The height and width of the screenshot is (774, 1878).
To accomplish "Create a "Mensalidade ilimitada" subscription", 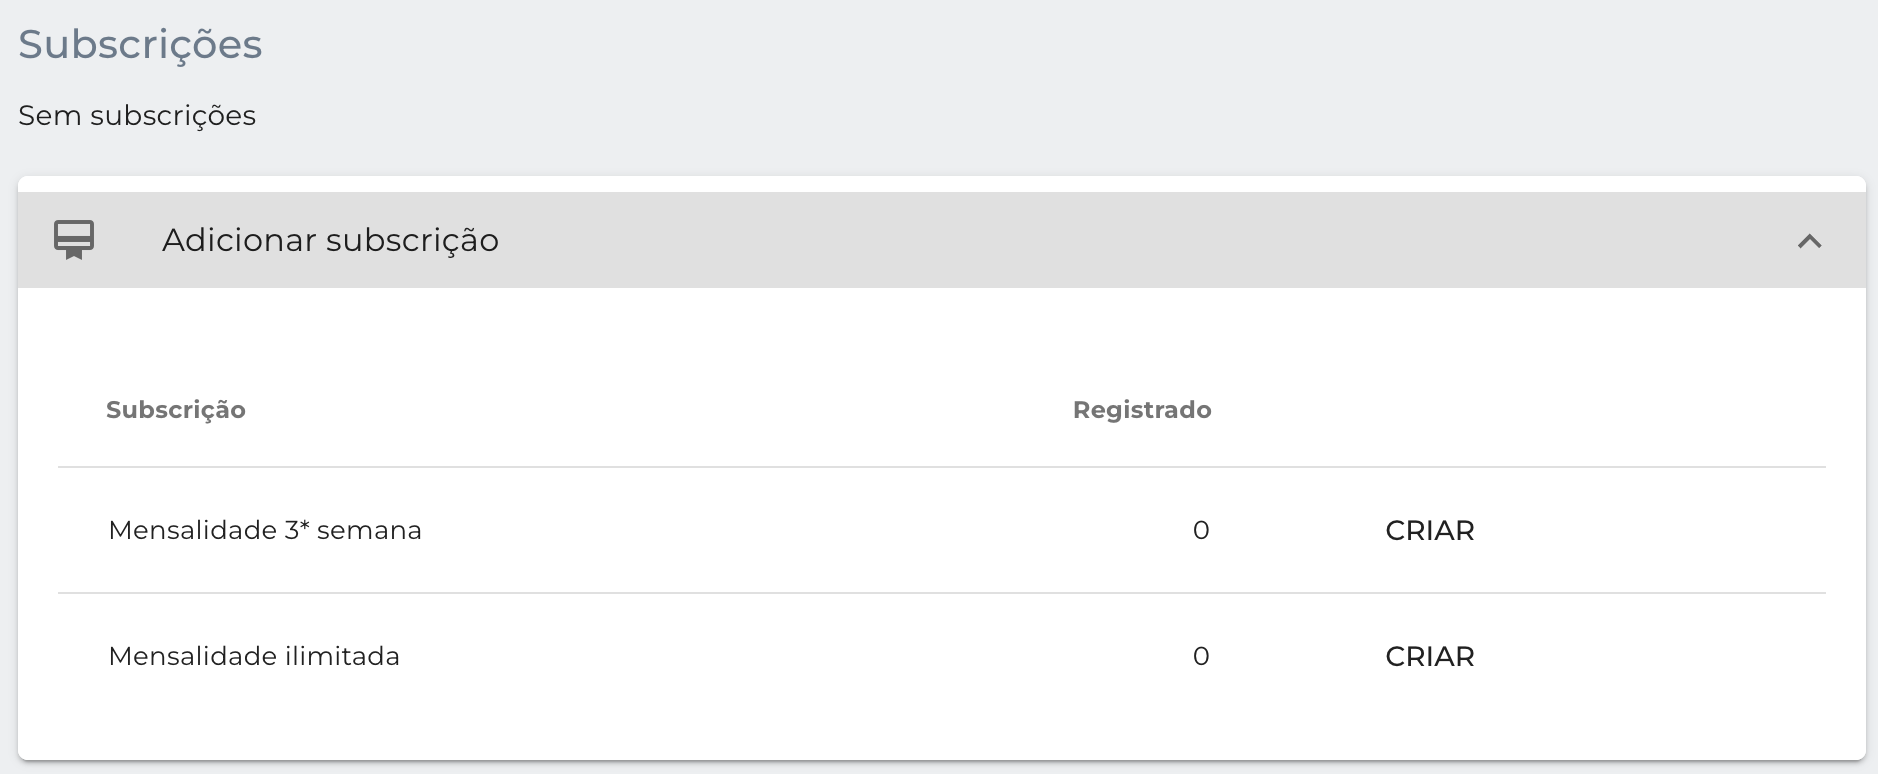I will point(1430,656).
